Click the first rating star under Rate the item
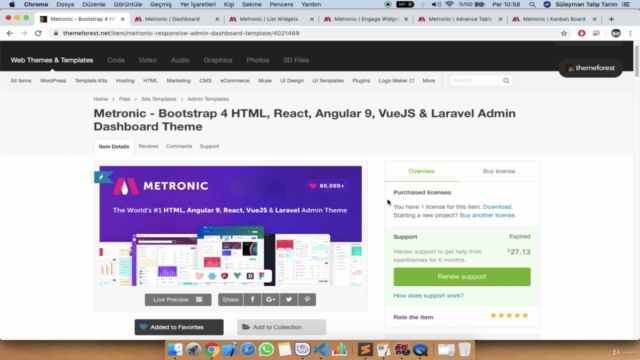Screen dimensions: 640x360 (x=493, y=316)
